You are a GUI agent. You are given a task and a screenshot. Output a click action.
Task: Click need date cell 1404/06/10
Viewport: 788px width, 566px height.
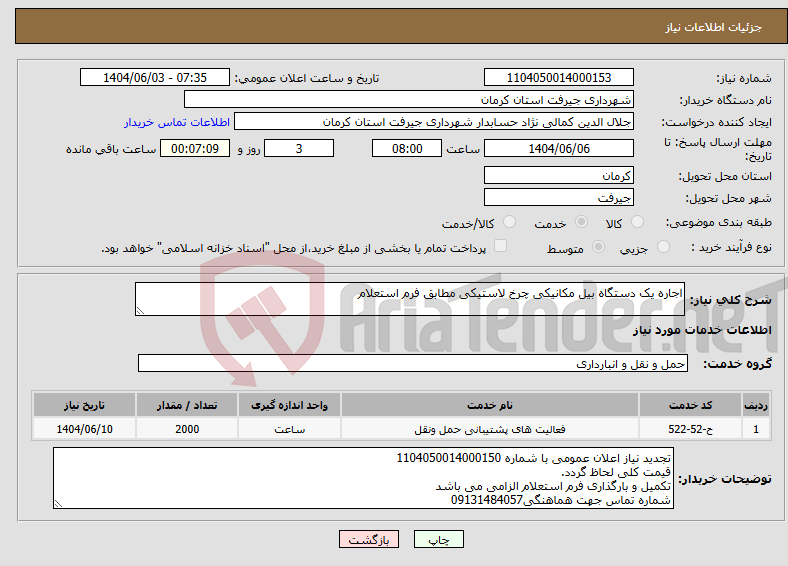[x=84, y=429]
